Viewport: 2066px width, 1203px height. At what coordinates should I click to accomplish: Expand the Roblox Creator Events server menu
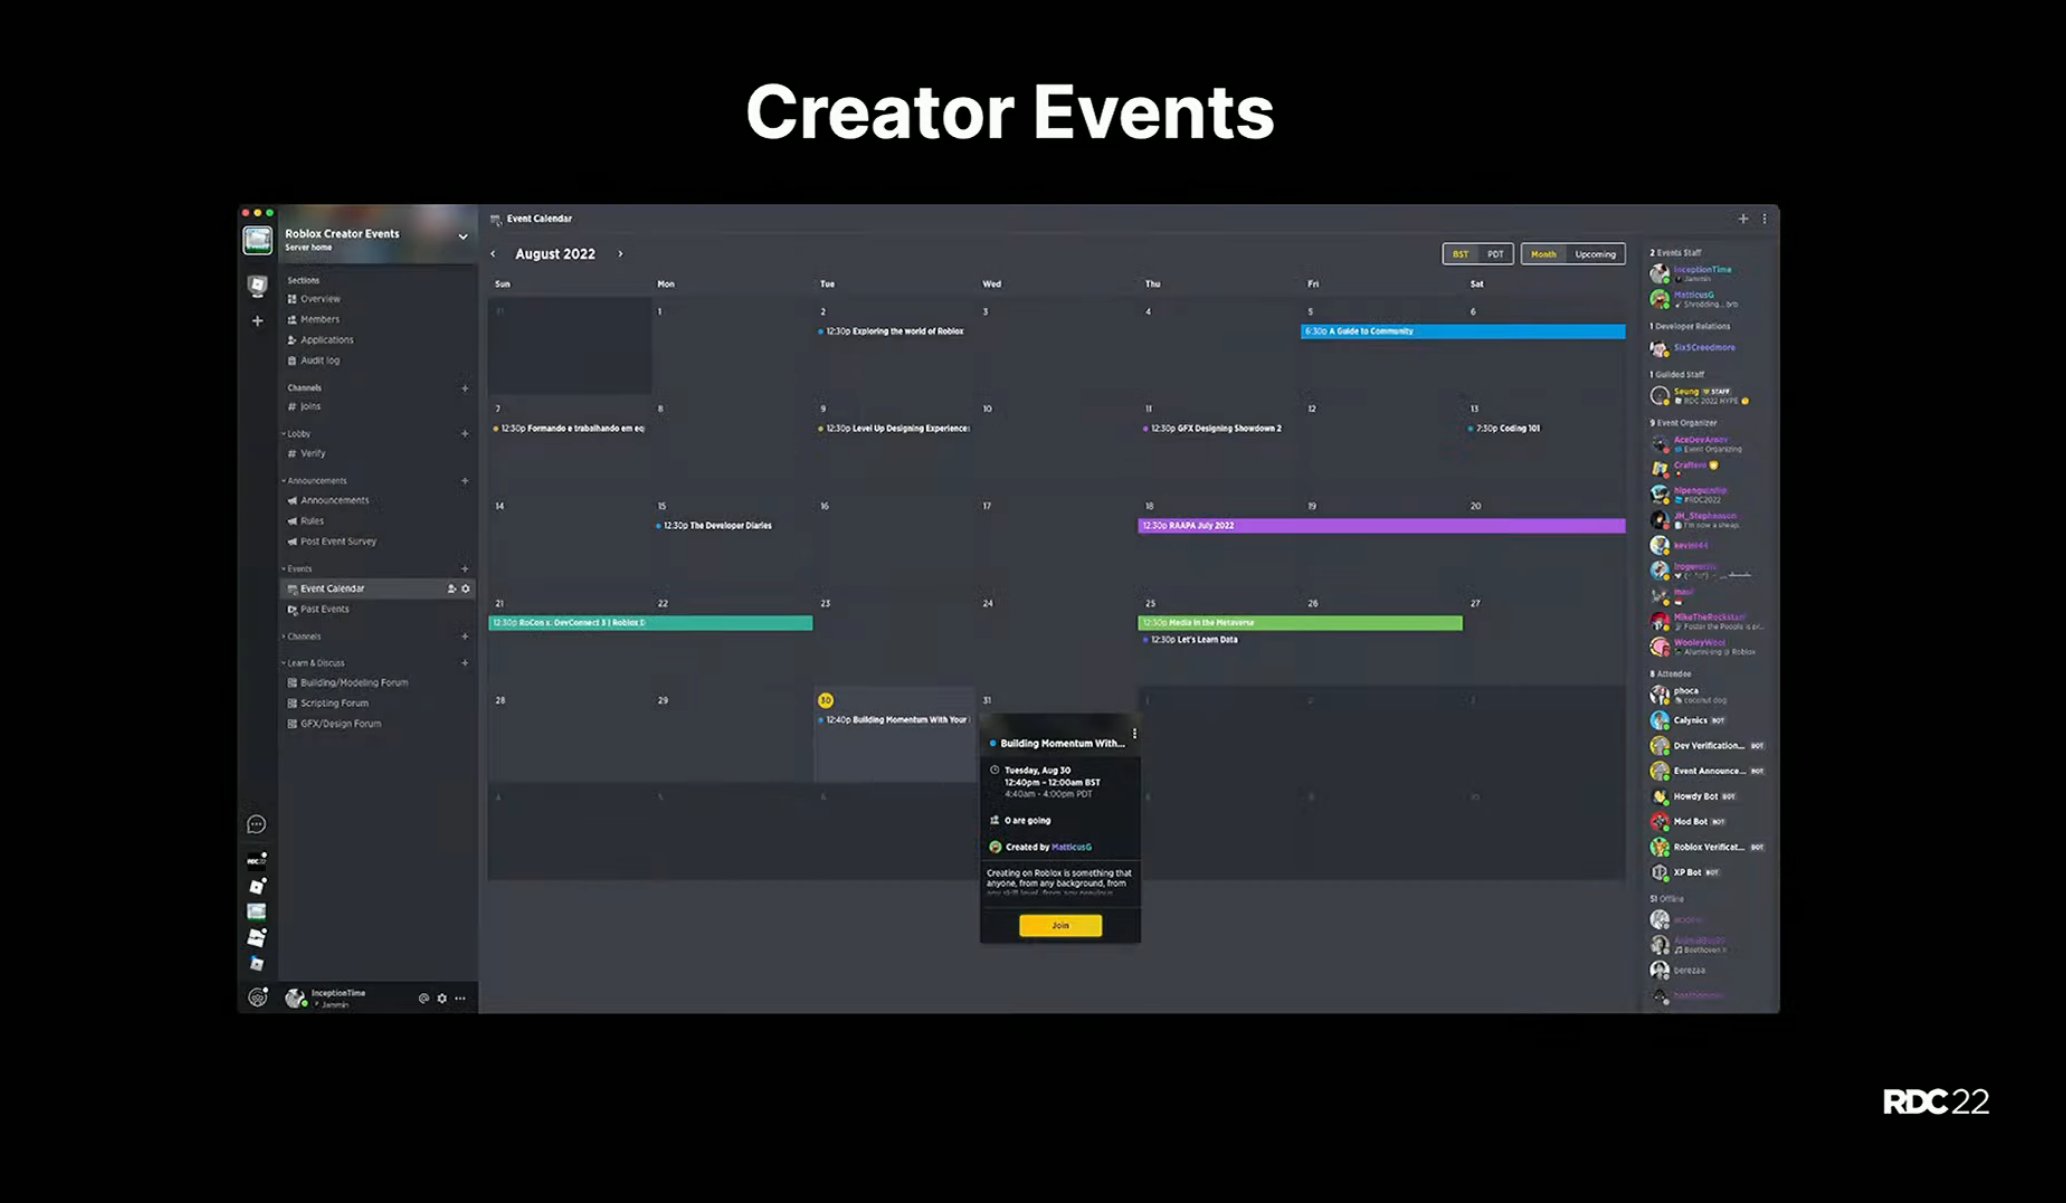point(463,237)
